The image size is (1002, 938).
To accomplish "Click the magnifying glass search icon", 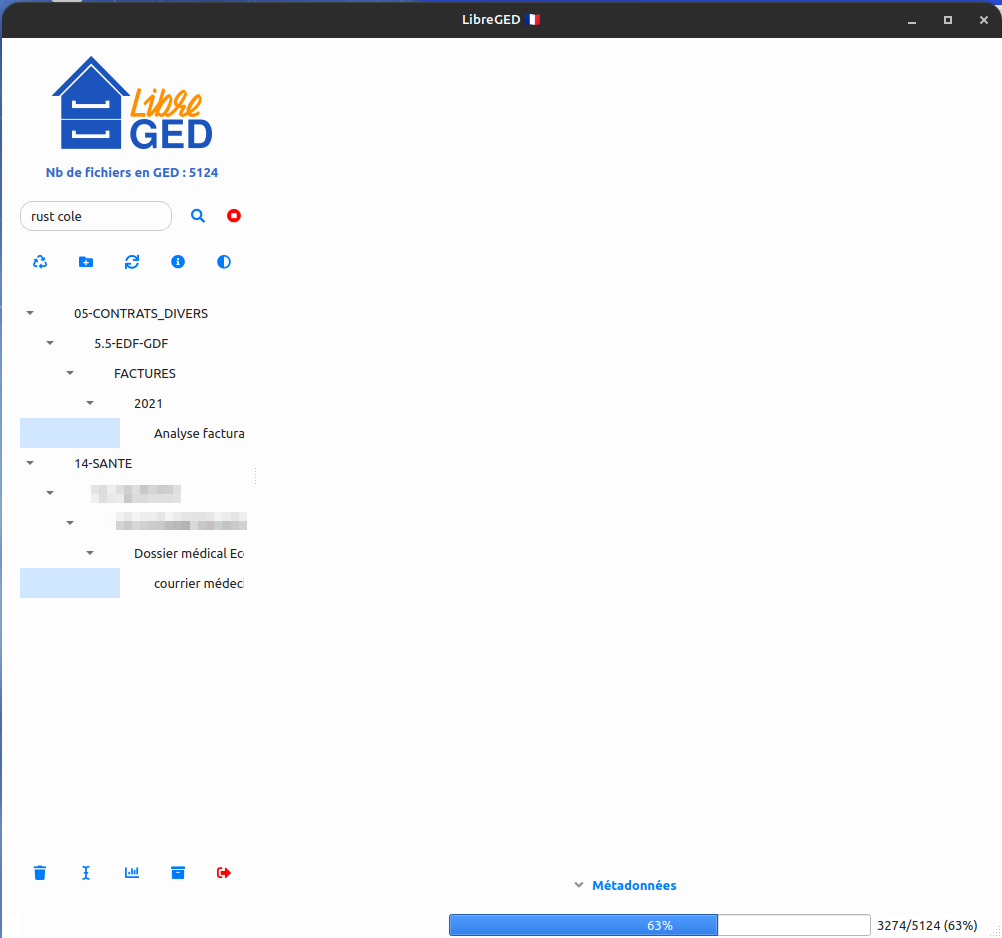I will point(198,216).
